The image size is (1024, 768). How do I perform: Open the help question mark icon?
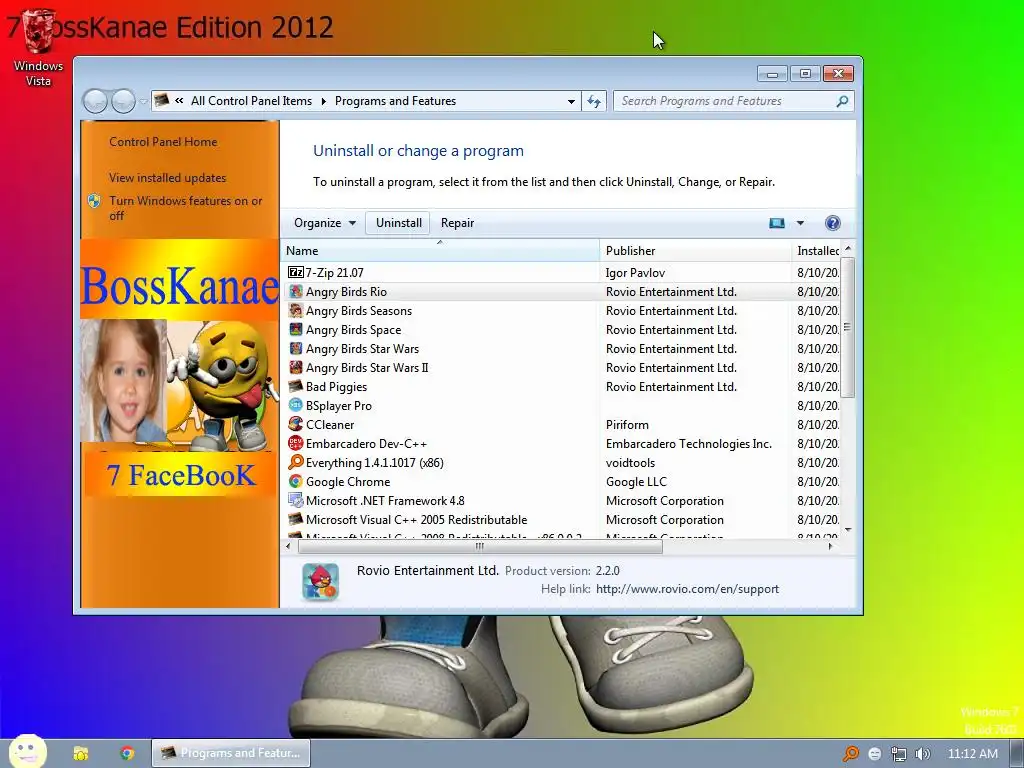pyautogui.click(x=833, y=223)
